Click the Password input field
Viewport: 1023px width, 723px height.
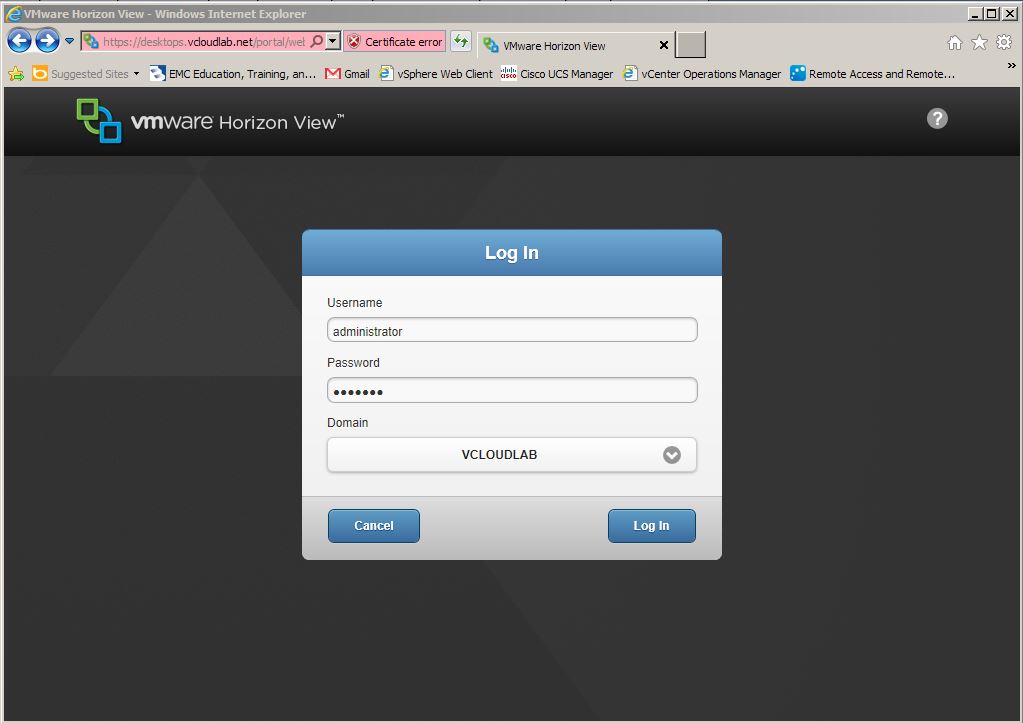(512, 390)
